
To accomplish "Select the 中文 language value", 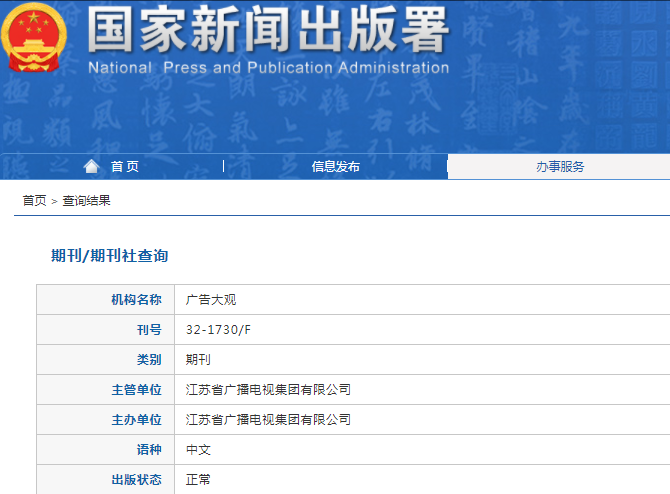I will 198,450.
